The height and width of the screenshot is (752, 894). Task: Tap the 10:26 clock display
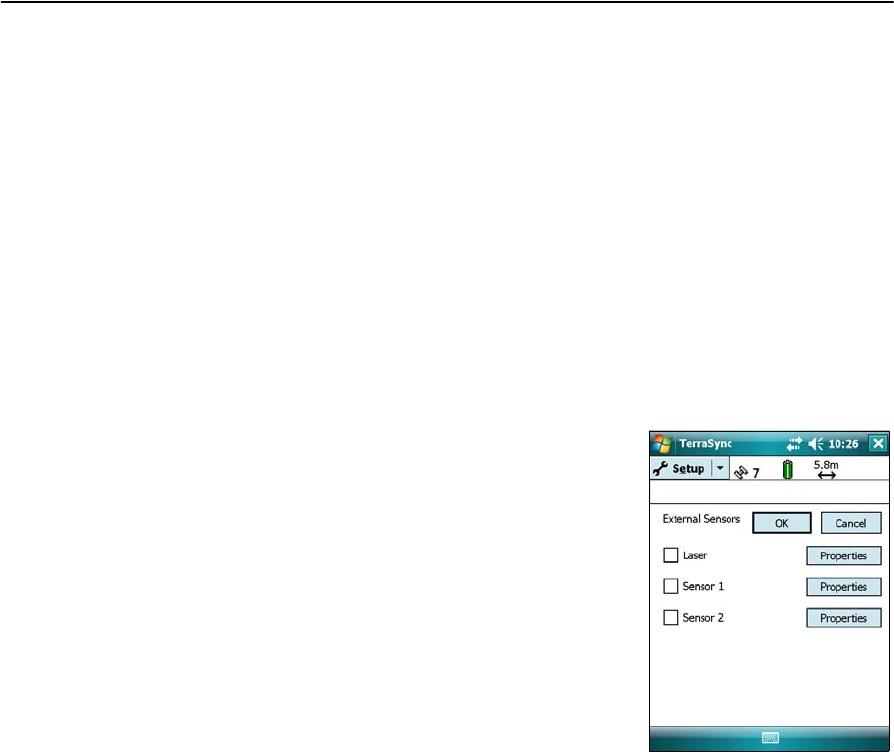tap(843, 444)
